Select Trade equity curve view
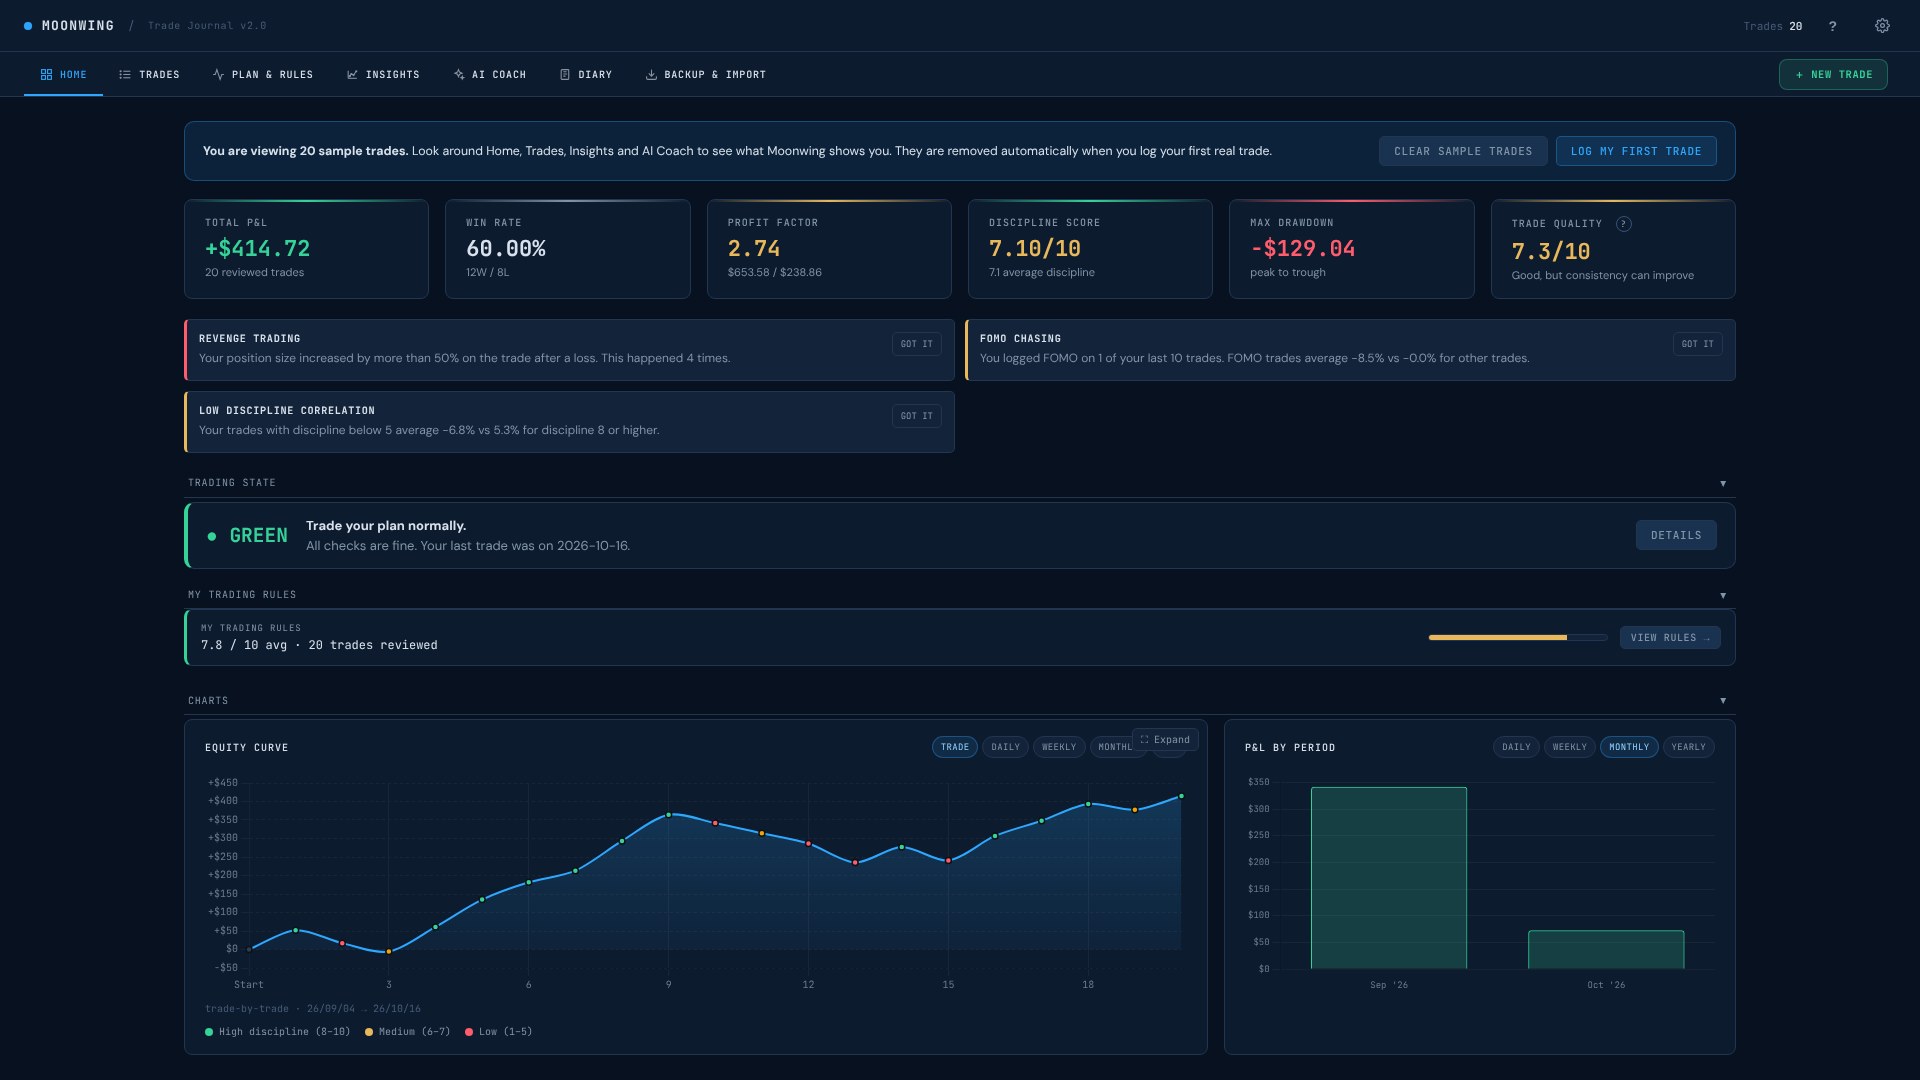Screen dimensions: 1920x1080 tap(955, 747)
